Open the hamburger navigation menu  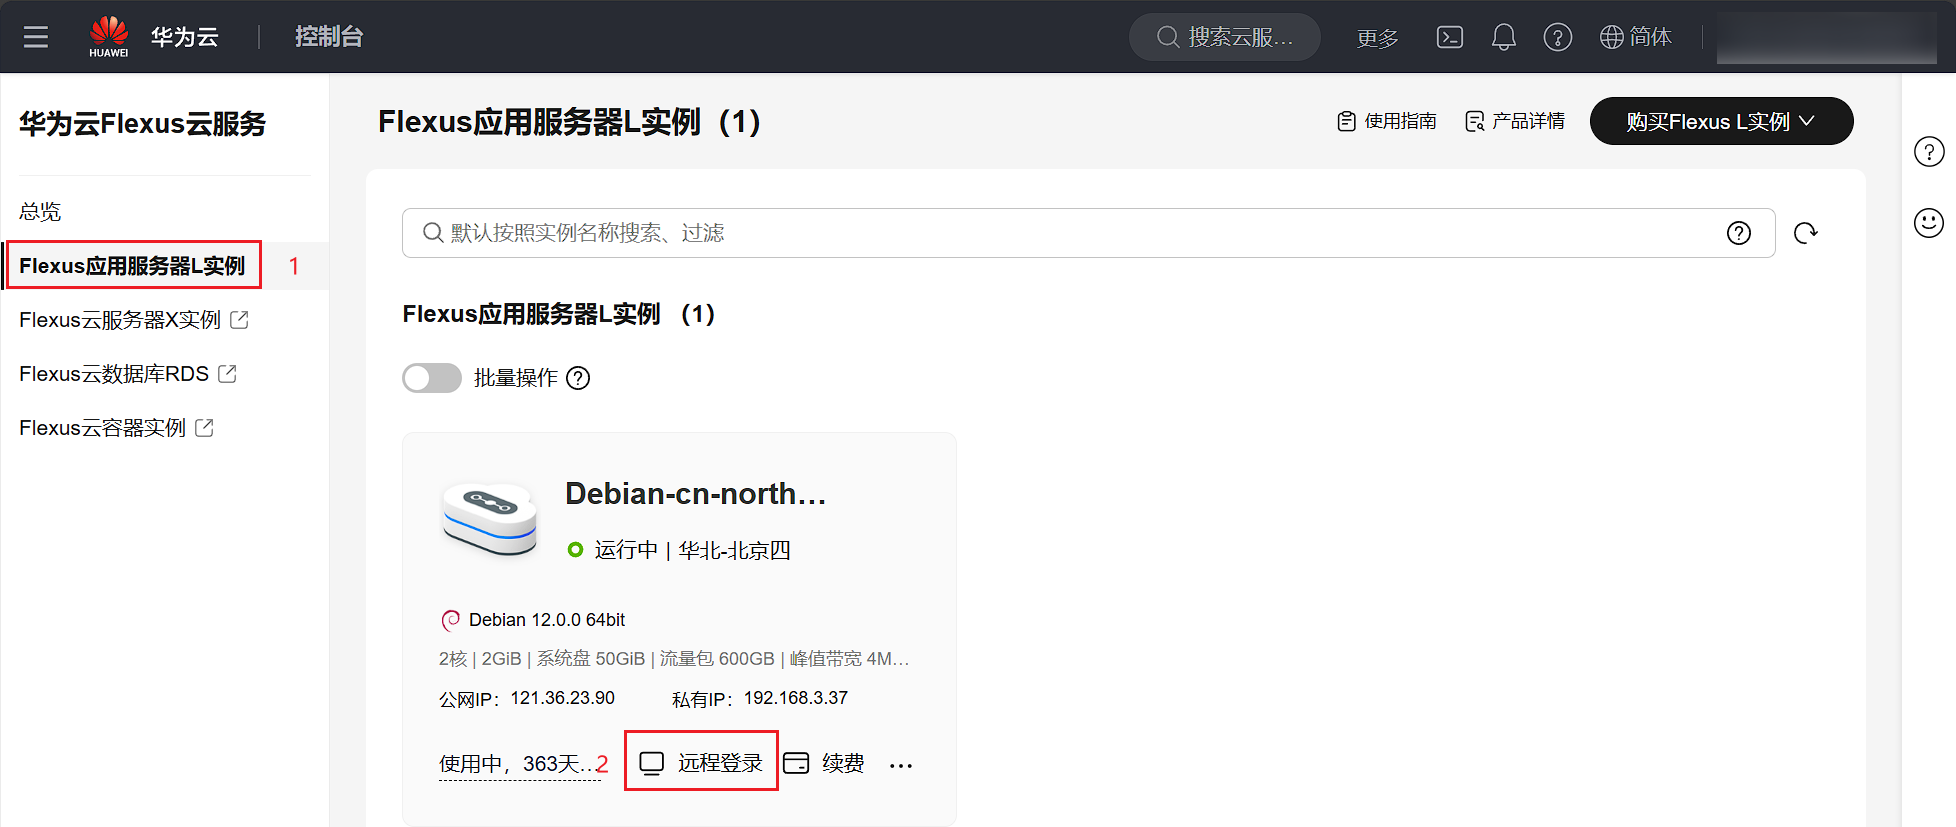[36, 37]
